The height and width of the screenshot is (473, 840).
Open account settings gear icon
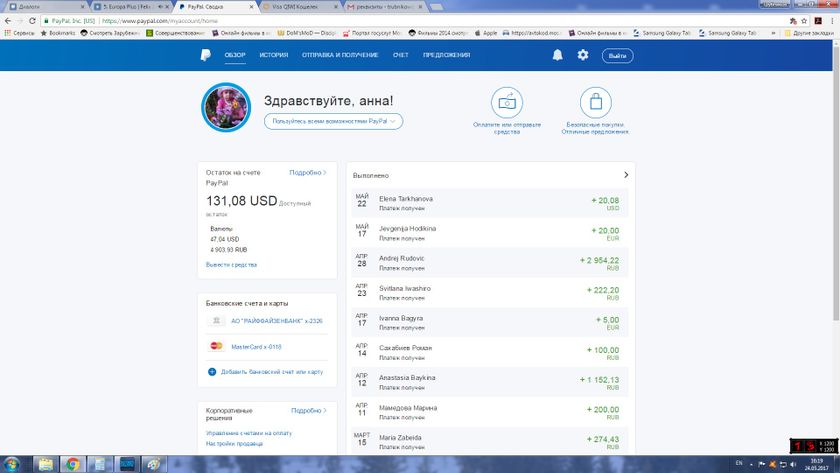point(583,55)
